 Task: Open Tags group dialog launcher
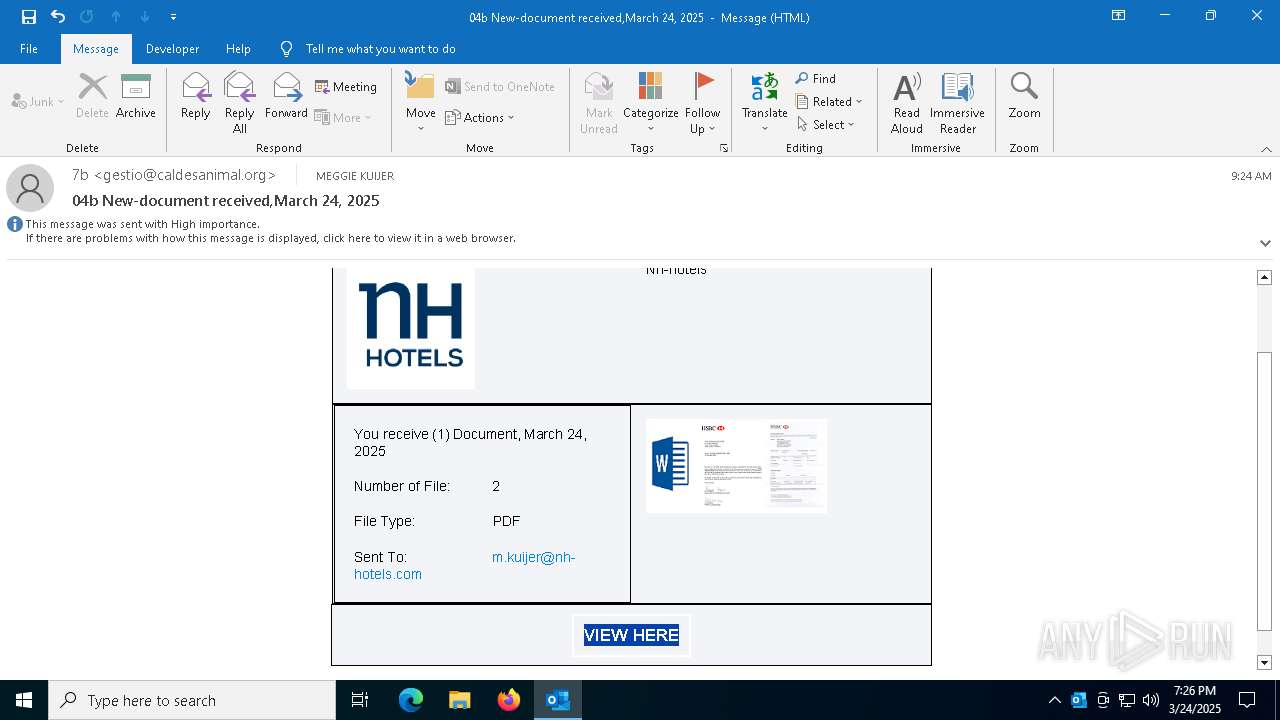724,148
